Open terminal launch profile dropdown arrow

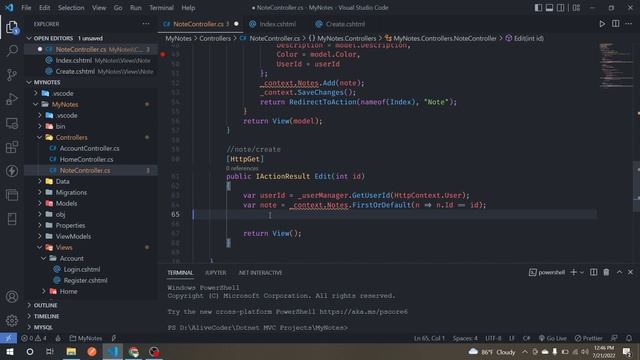(582, 272)
